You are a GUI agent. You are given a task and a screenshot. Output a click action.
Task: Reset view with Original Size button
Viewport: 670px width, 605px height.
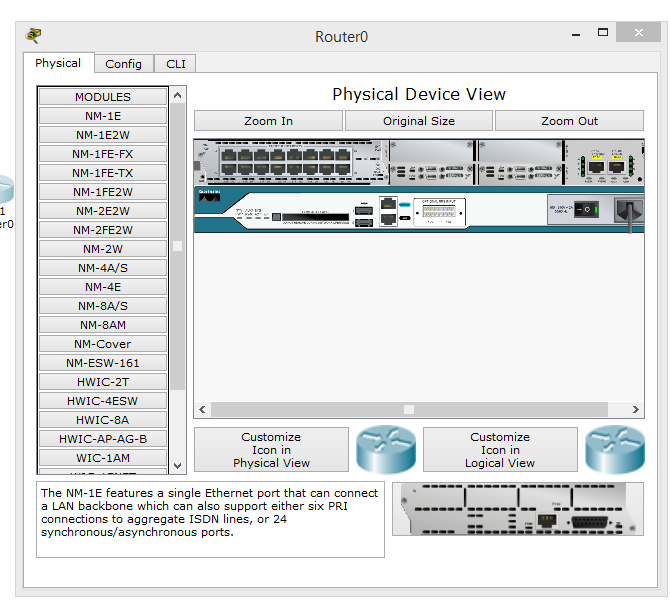click(x=419, y=121)
